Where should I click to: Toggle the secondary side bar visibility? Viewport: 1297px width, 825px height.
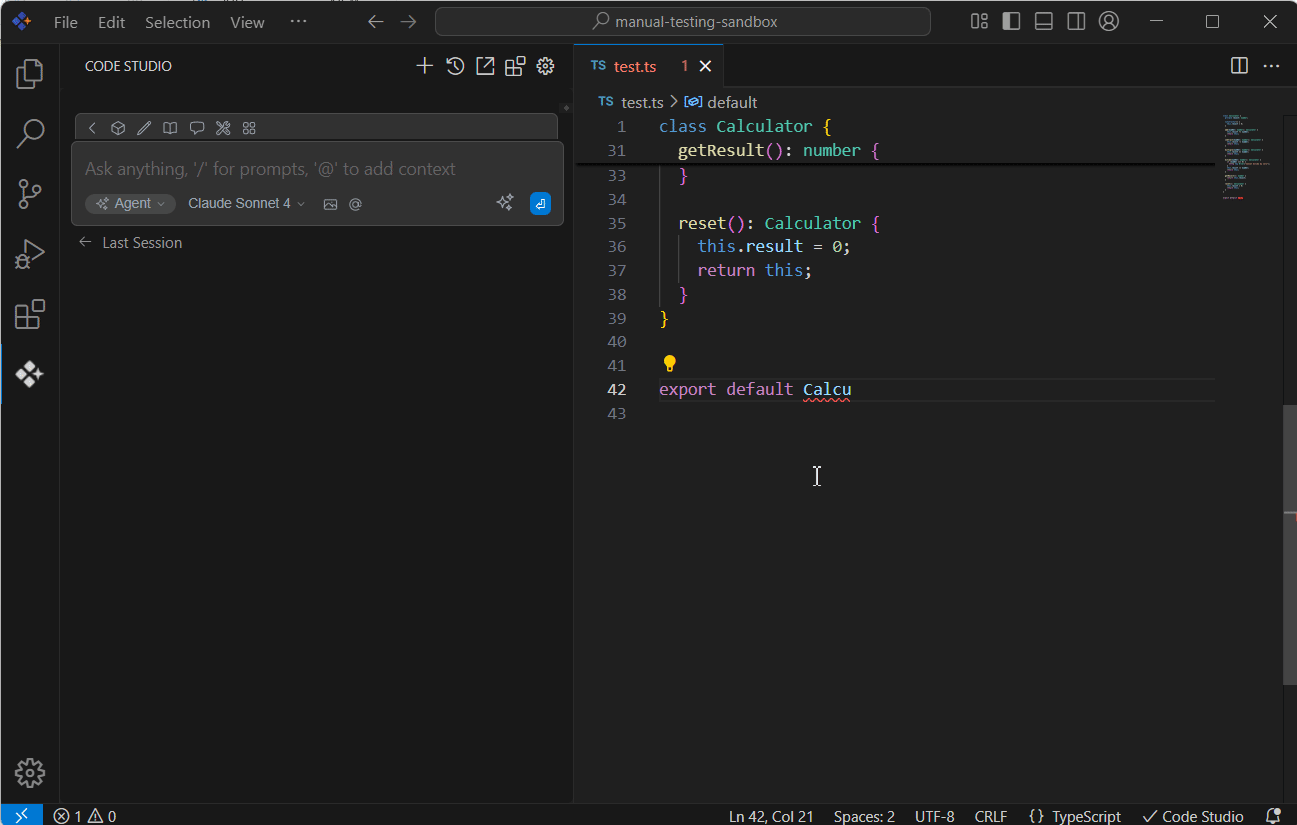coord(1075,22)
